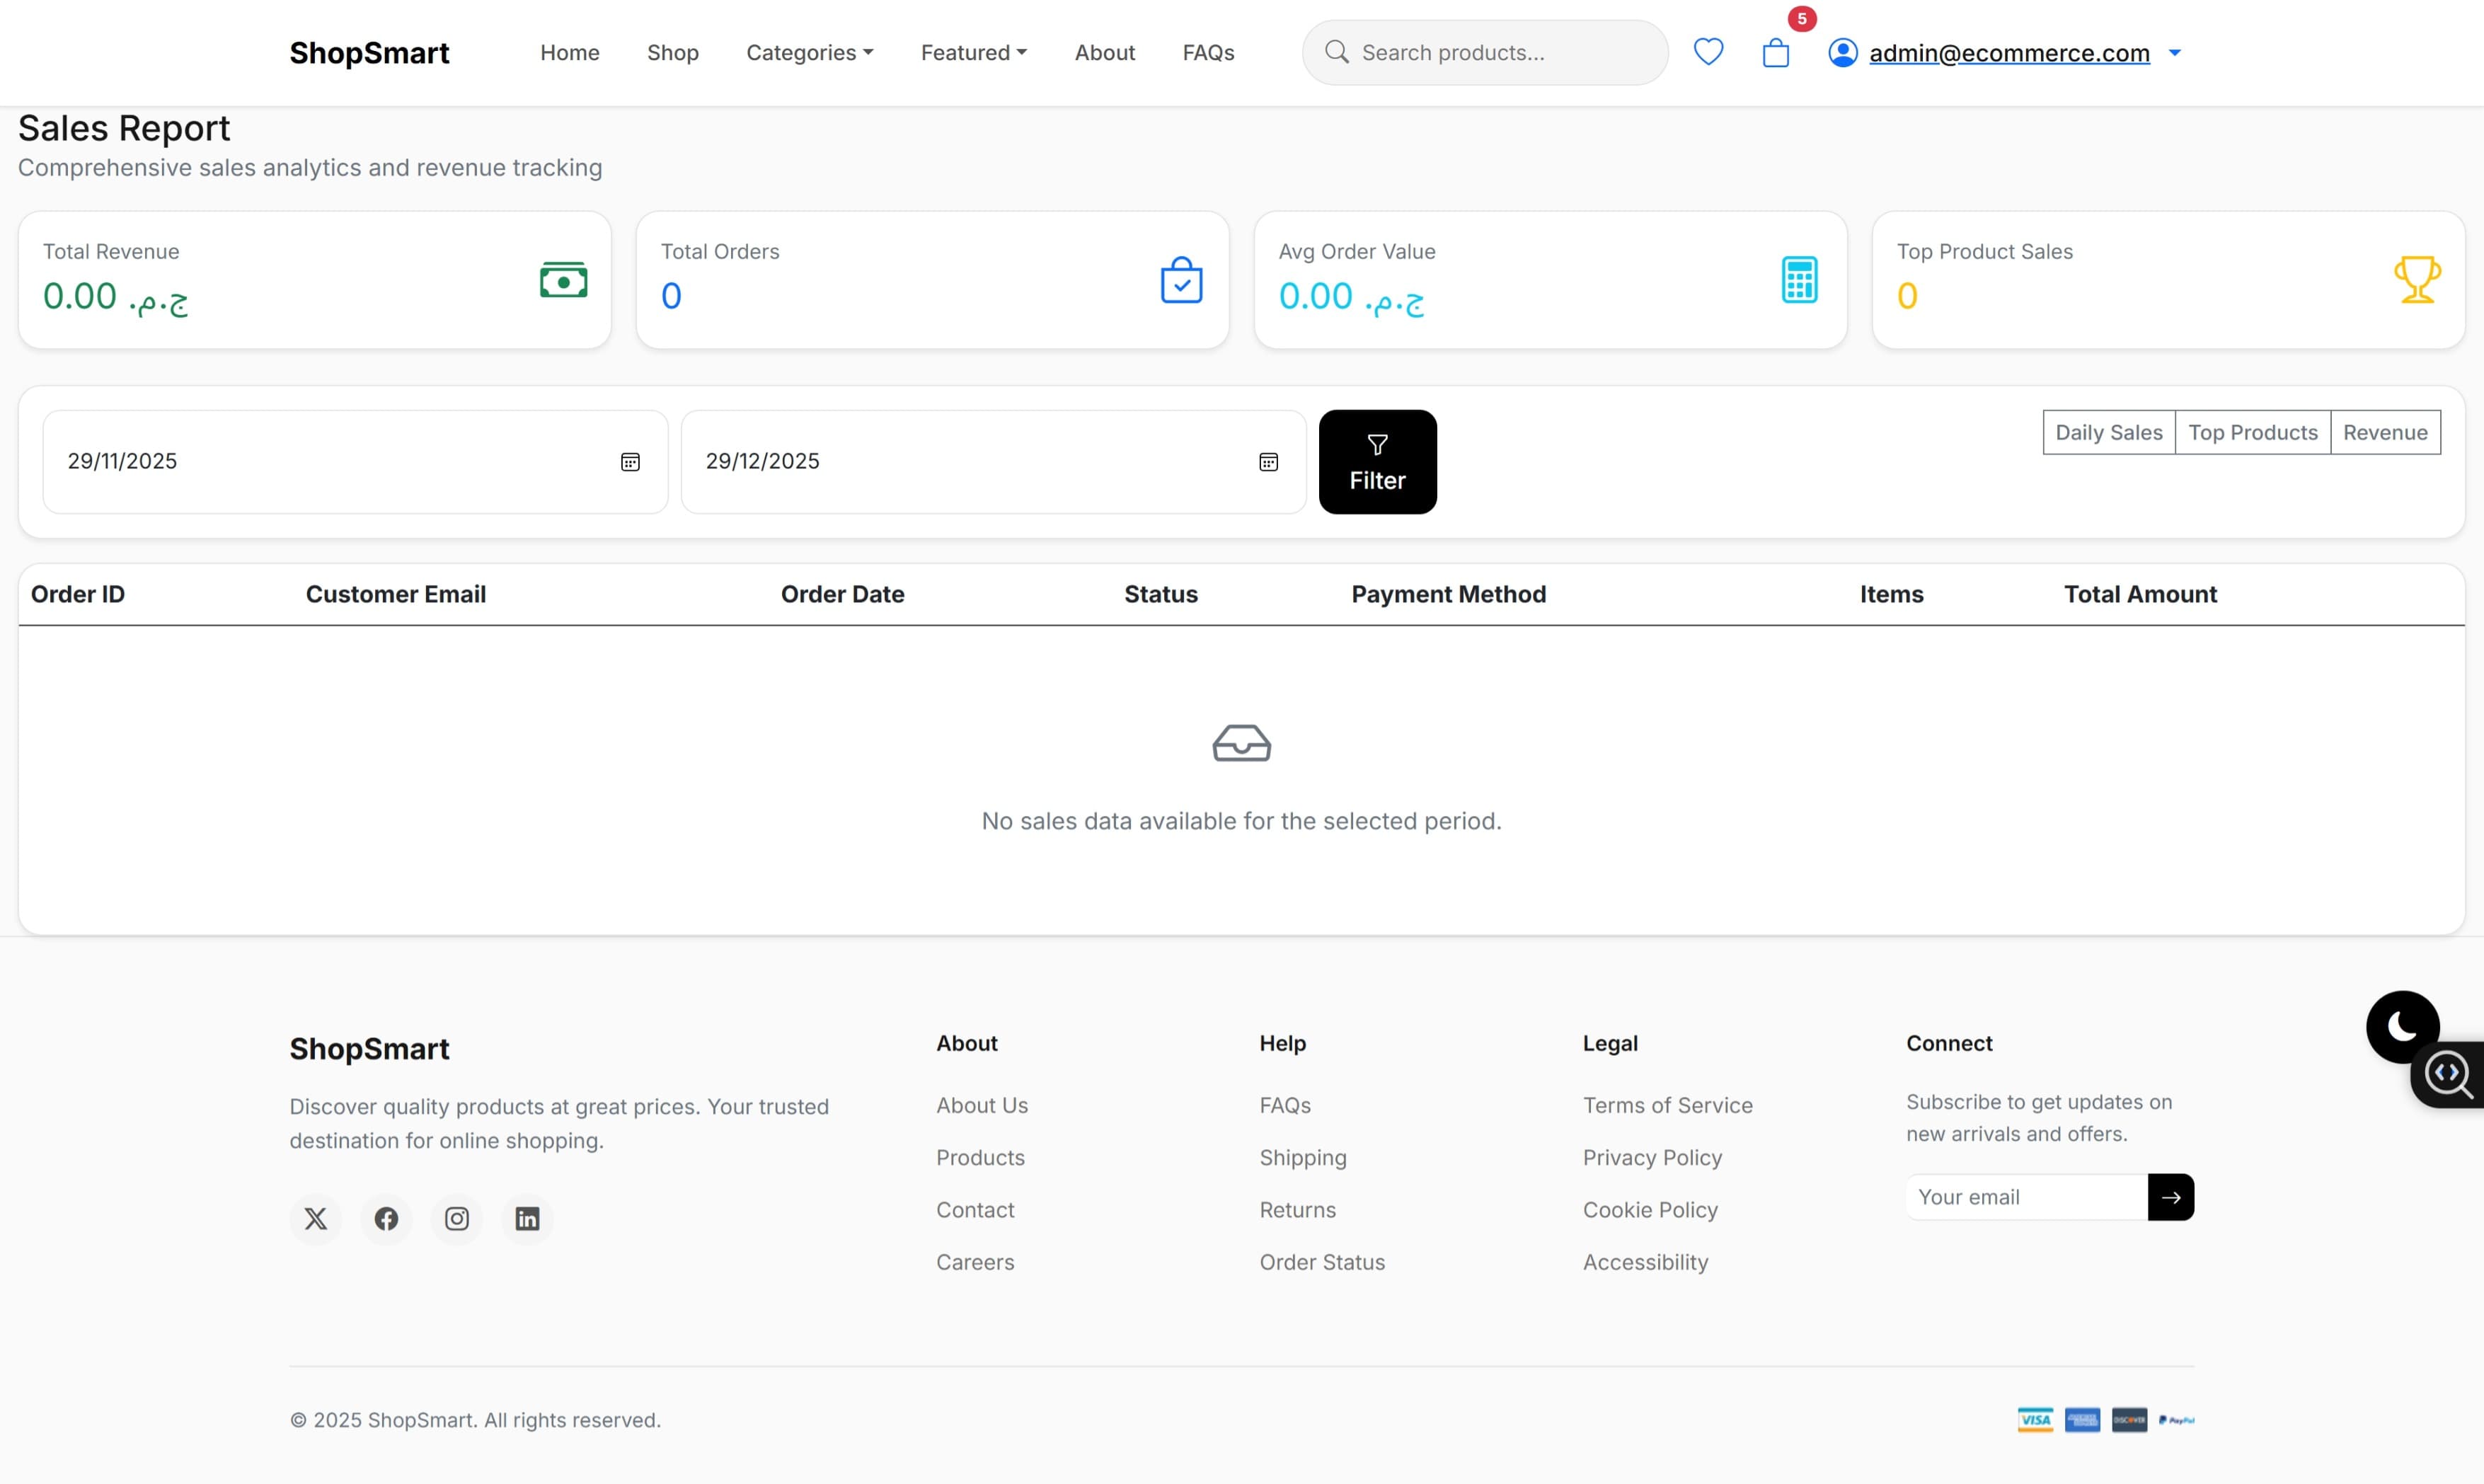Click the user account avatar icon

pyautogui.click(x=1843, y=53)
